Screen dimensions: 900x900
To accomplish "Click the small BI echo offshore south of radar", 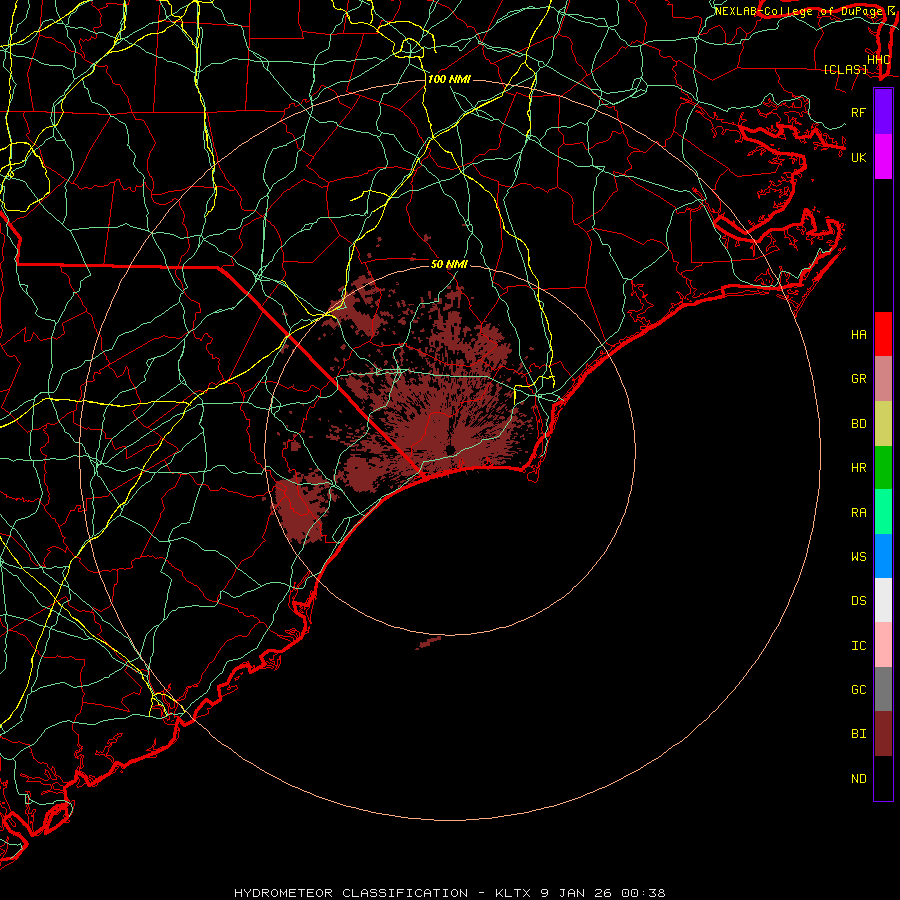I will (x=428, y=643).
